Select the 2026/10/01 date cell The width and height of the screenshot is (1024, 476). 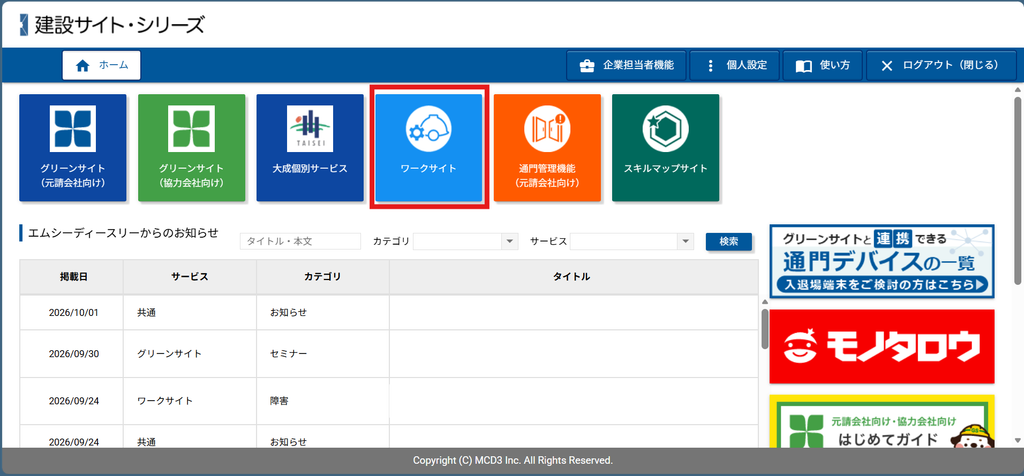[x=73, y=313]
